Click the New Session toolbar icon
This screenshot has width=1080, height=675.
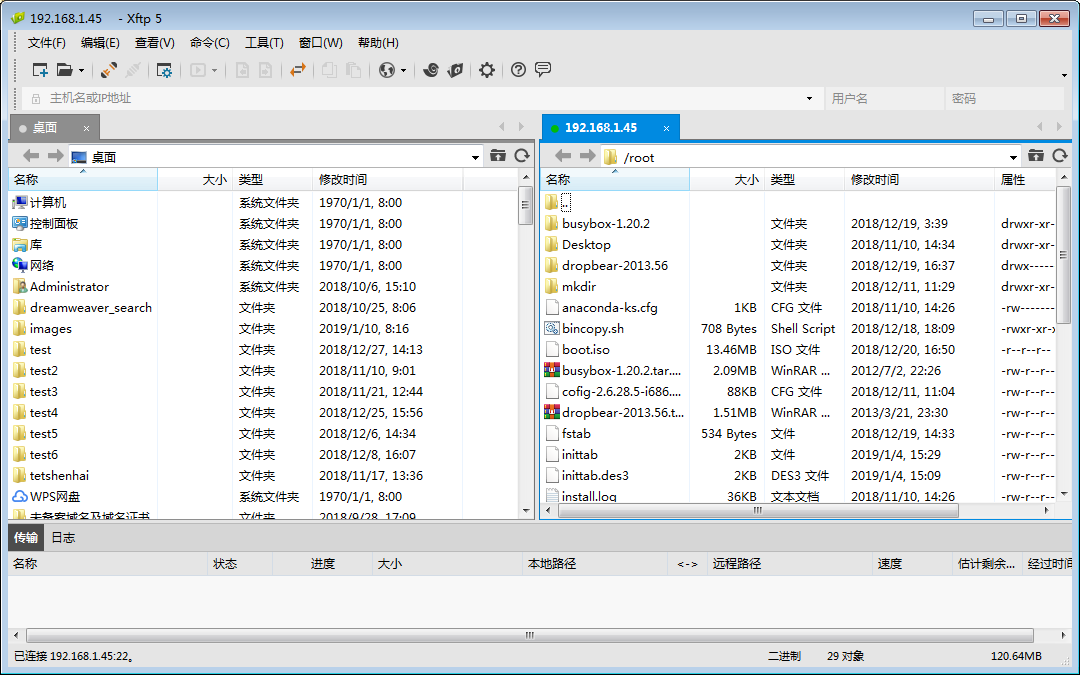pos(40,70)
